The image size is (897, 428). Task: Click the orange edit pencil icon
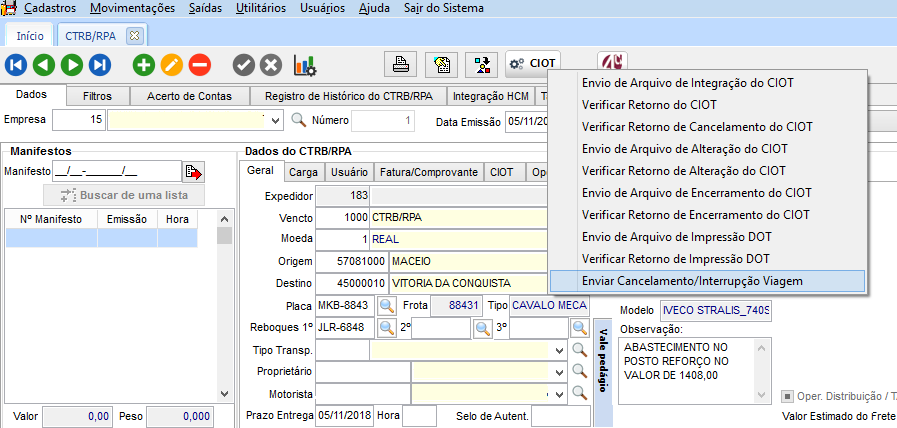click(x=172, y=64)
